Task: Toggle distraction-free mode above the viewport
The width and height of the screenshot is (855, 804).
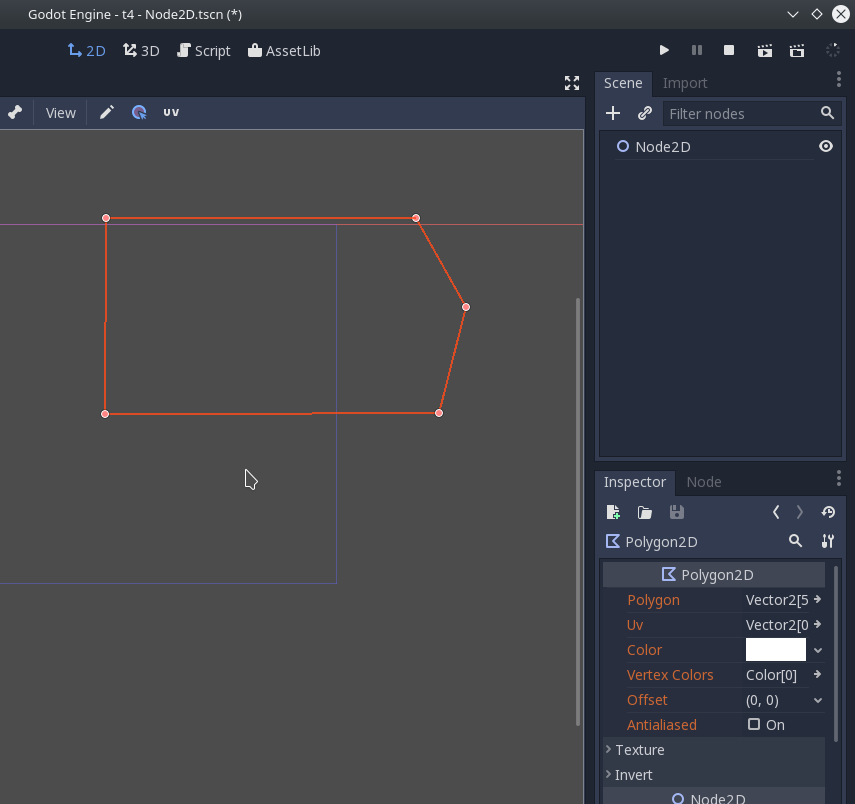Action: (571, 83)
